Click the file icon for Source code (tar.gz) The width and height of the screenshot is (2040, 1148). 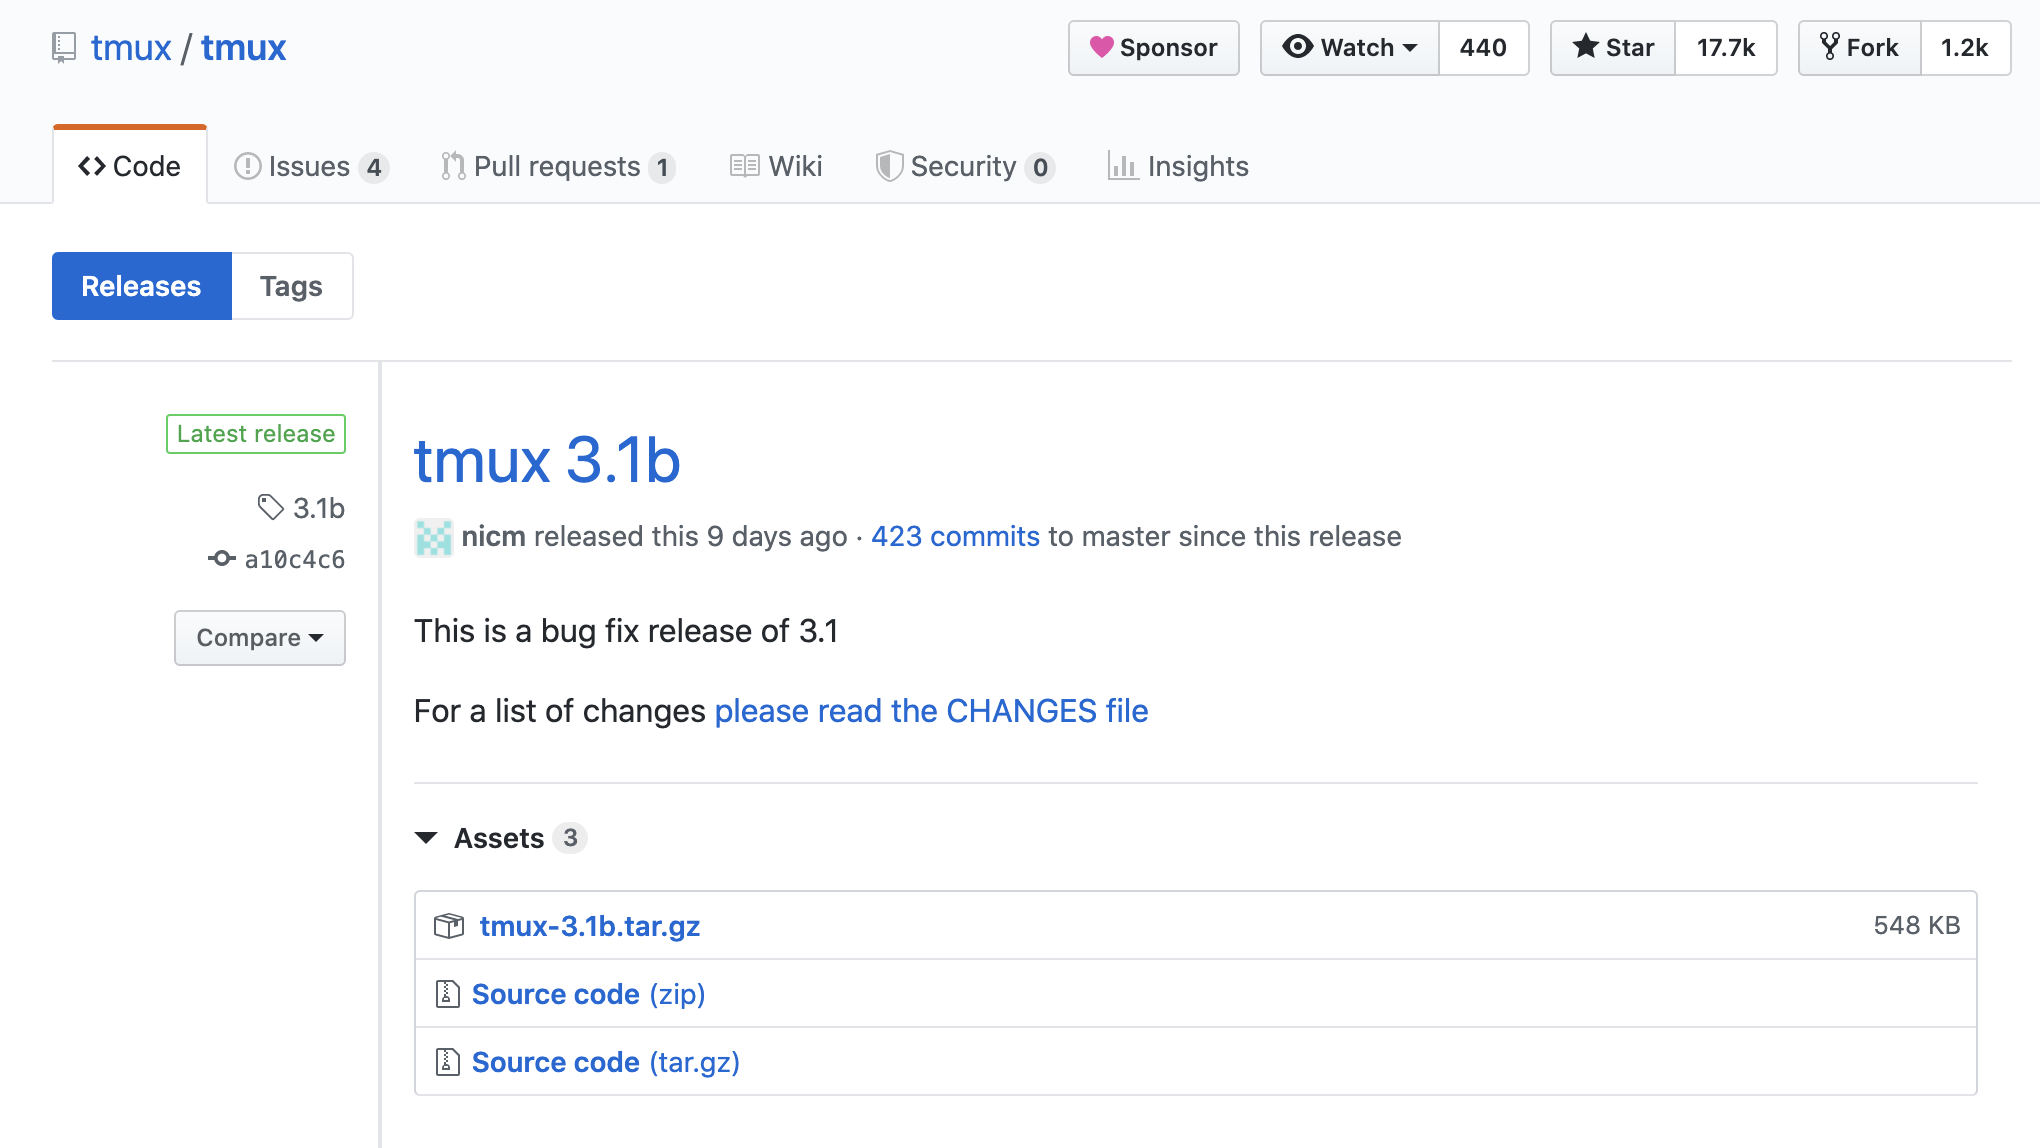447,1062
